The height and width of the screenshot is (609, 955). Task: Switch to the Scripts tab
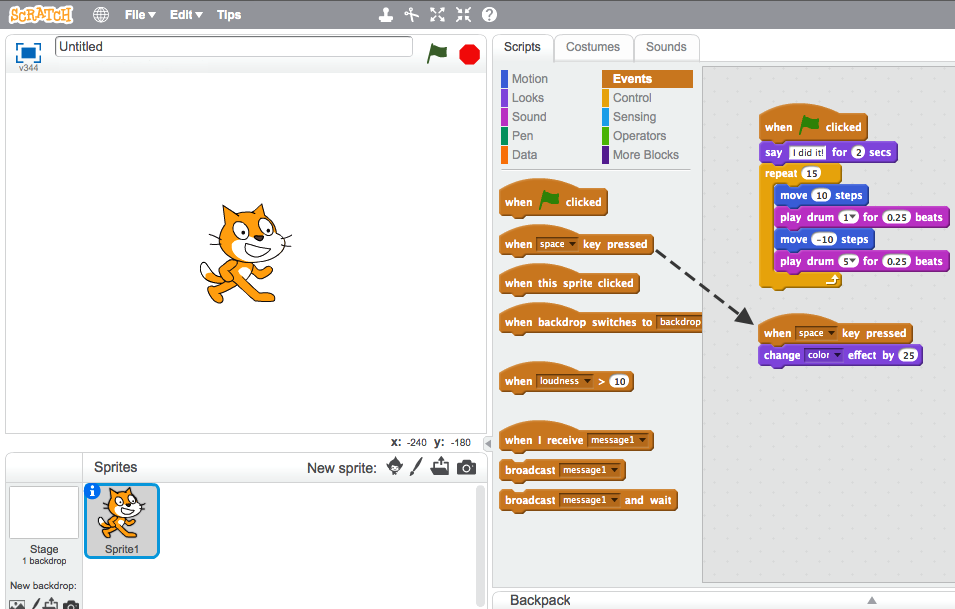523,48
